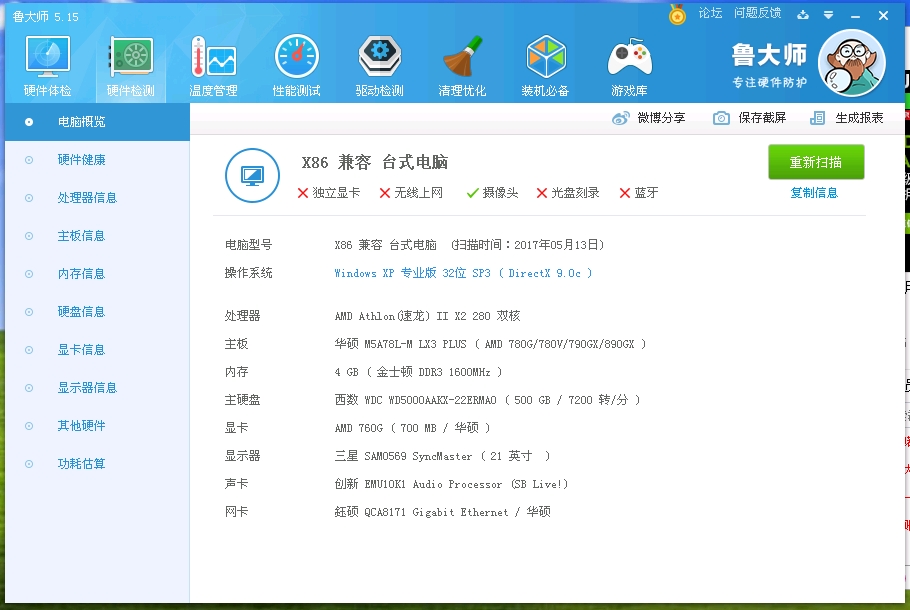Open the 论坛 forum link

(x=710, y=13)
